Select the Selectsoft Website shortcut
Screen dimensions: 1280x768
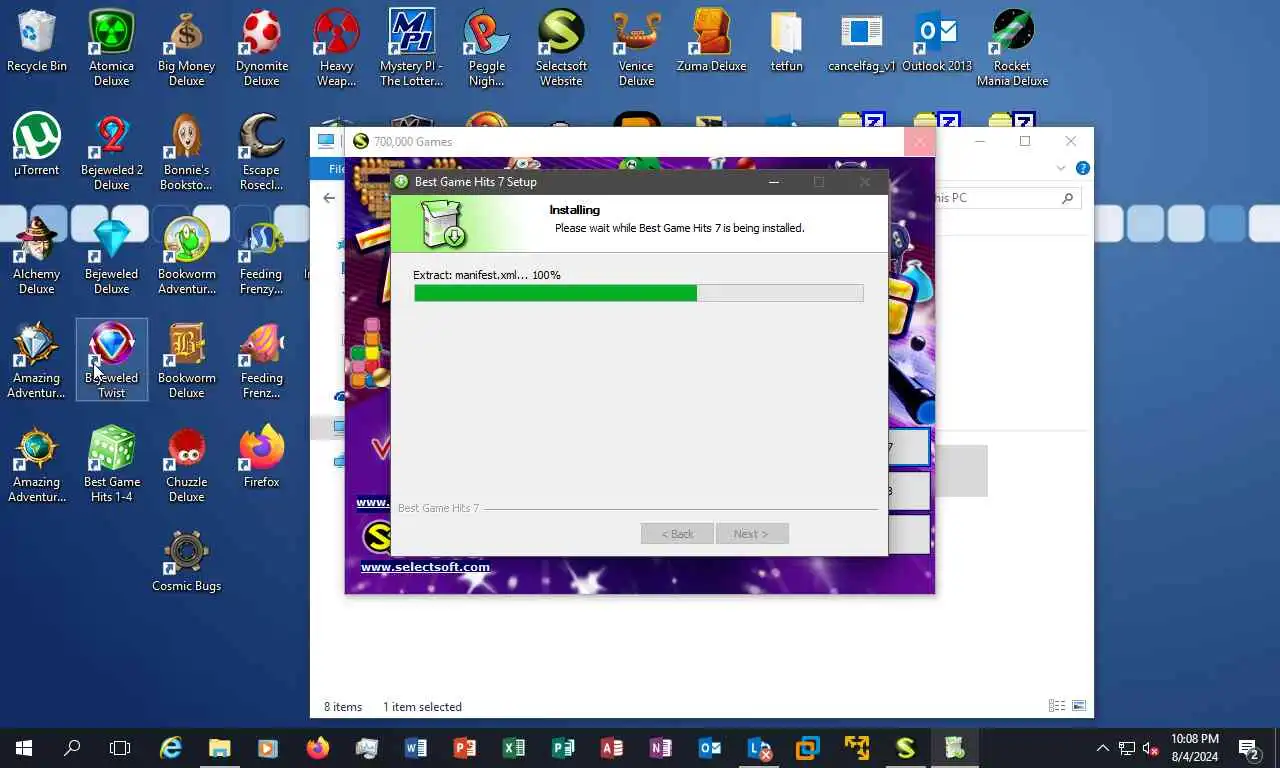pos(561,48)
